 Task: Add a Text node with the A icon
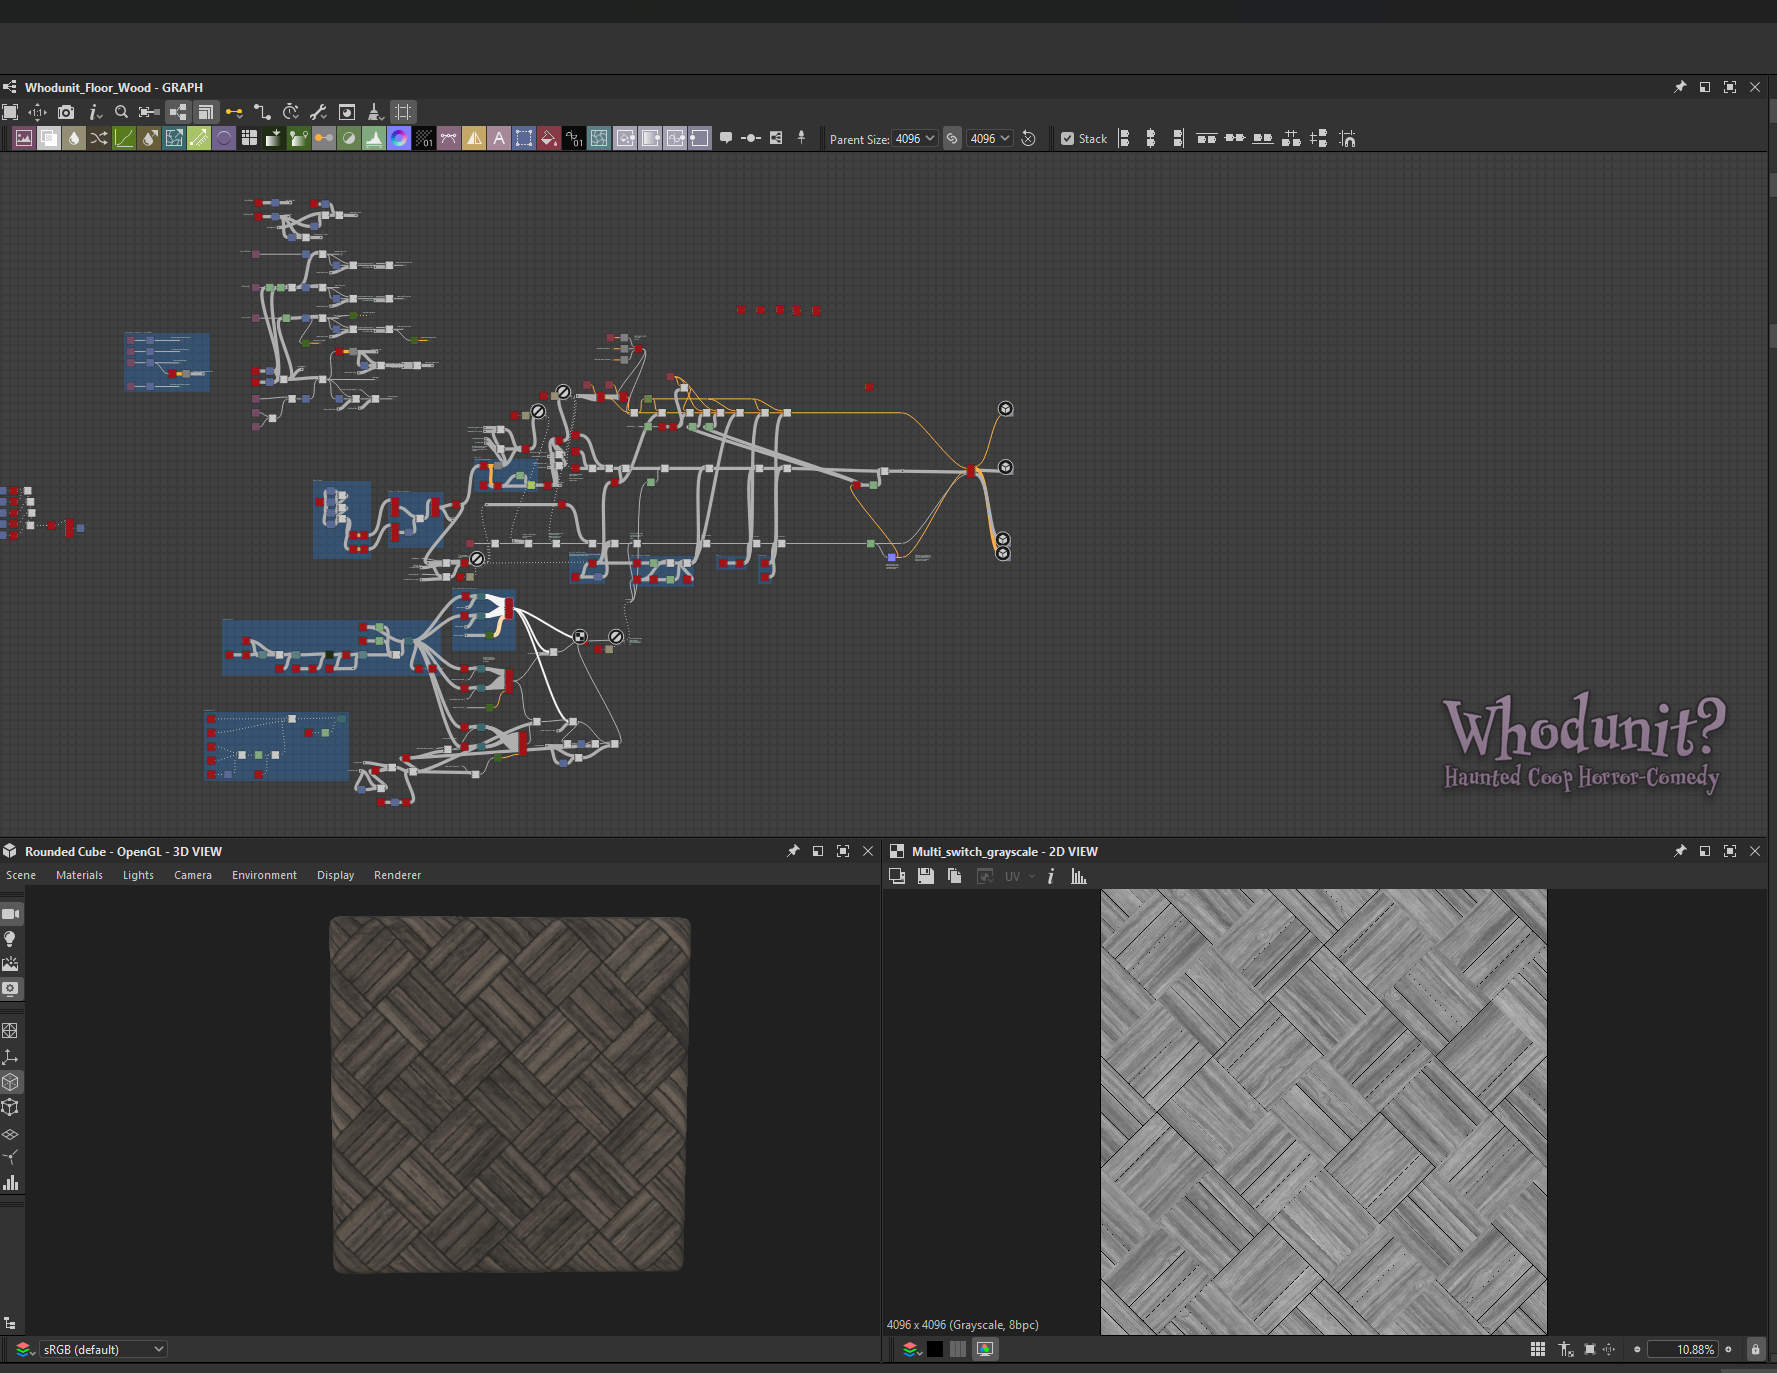pos(499,138)
